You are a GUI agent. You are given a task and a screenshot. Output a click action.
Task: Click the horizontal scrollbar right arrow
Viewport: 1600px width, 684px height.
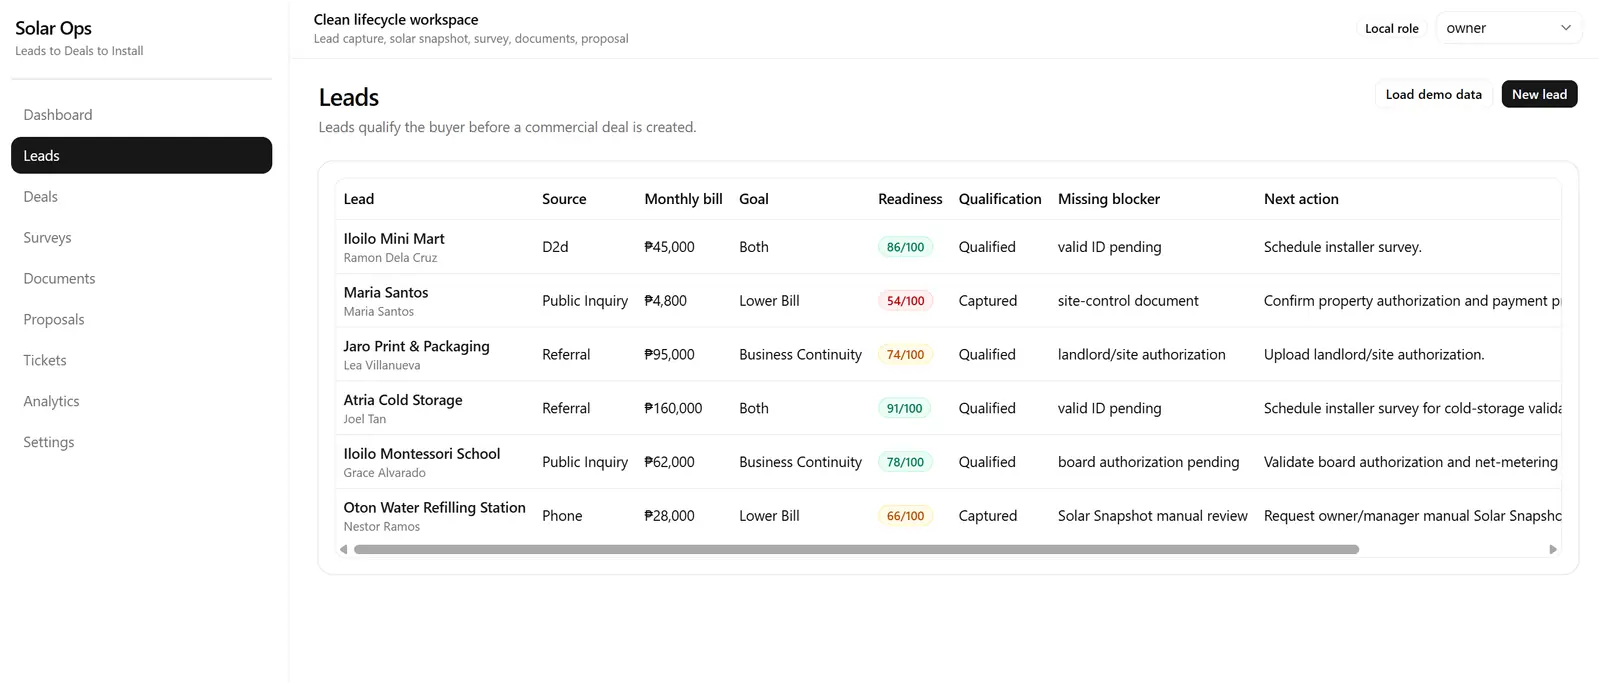point(1553,549)
